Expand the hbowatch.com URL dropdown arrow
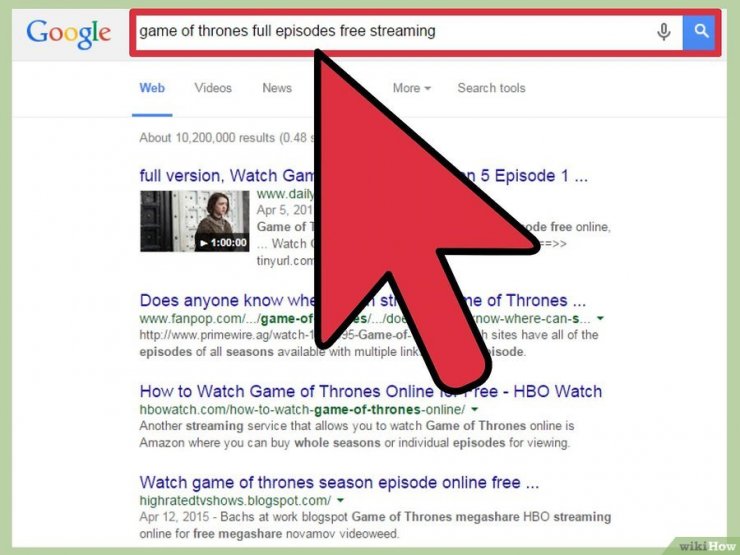The height and width of the screenshot is (555, 740). (474, 409)
